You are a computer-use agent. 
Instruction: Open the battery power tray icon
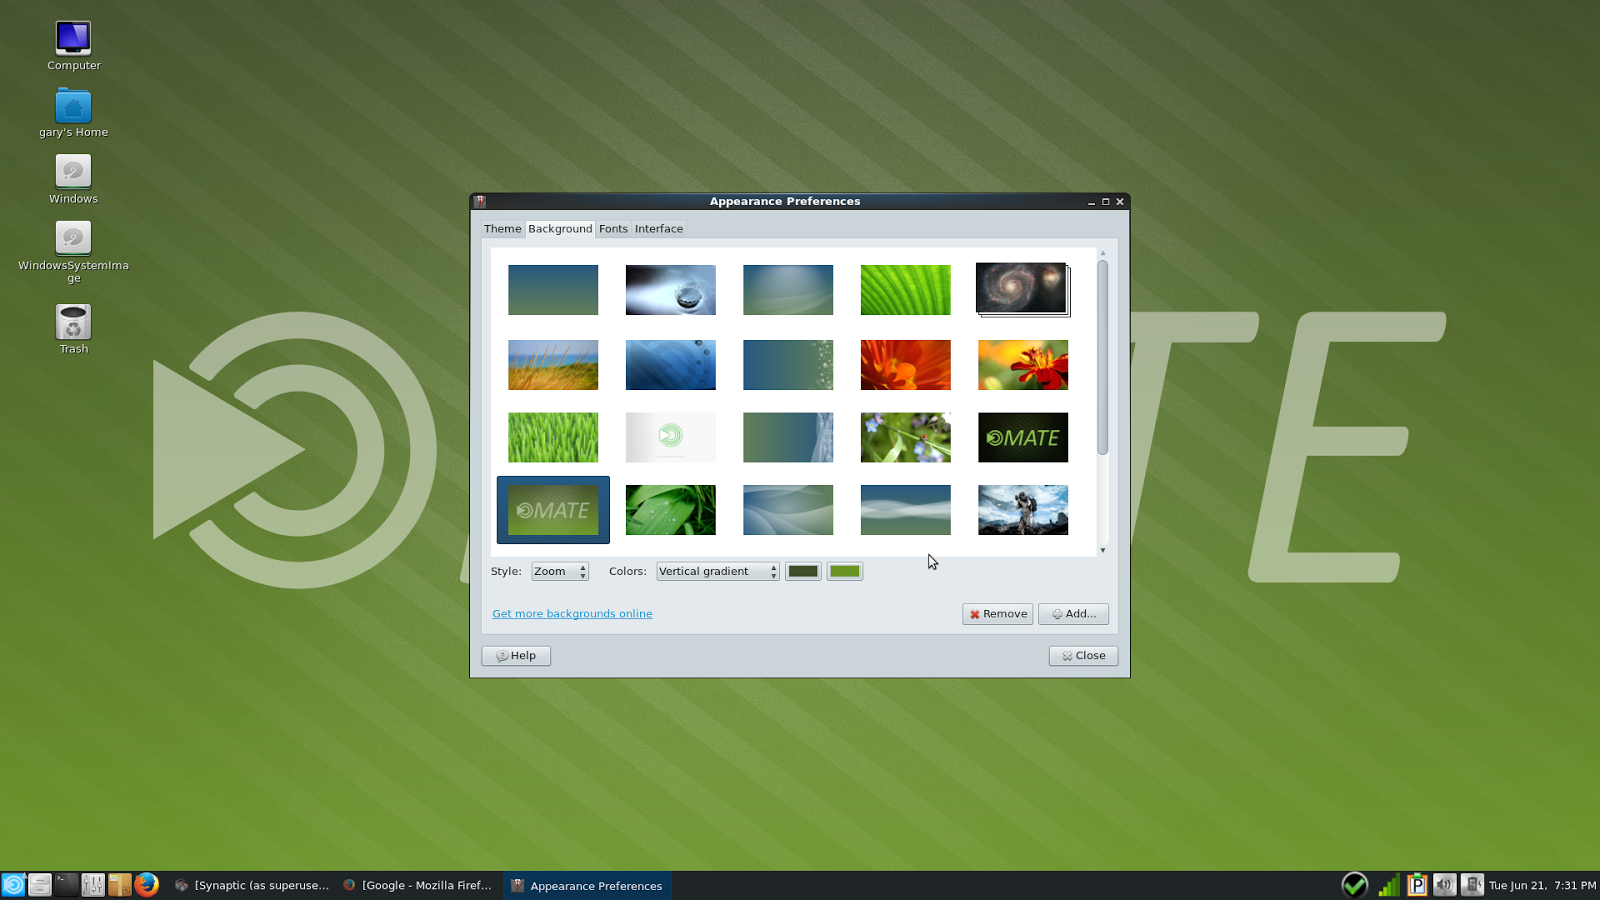[x=1472, y=885]
